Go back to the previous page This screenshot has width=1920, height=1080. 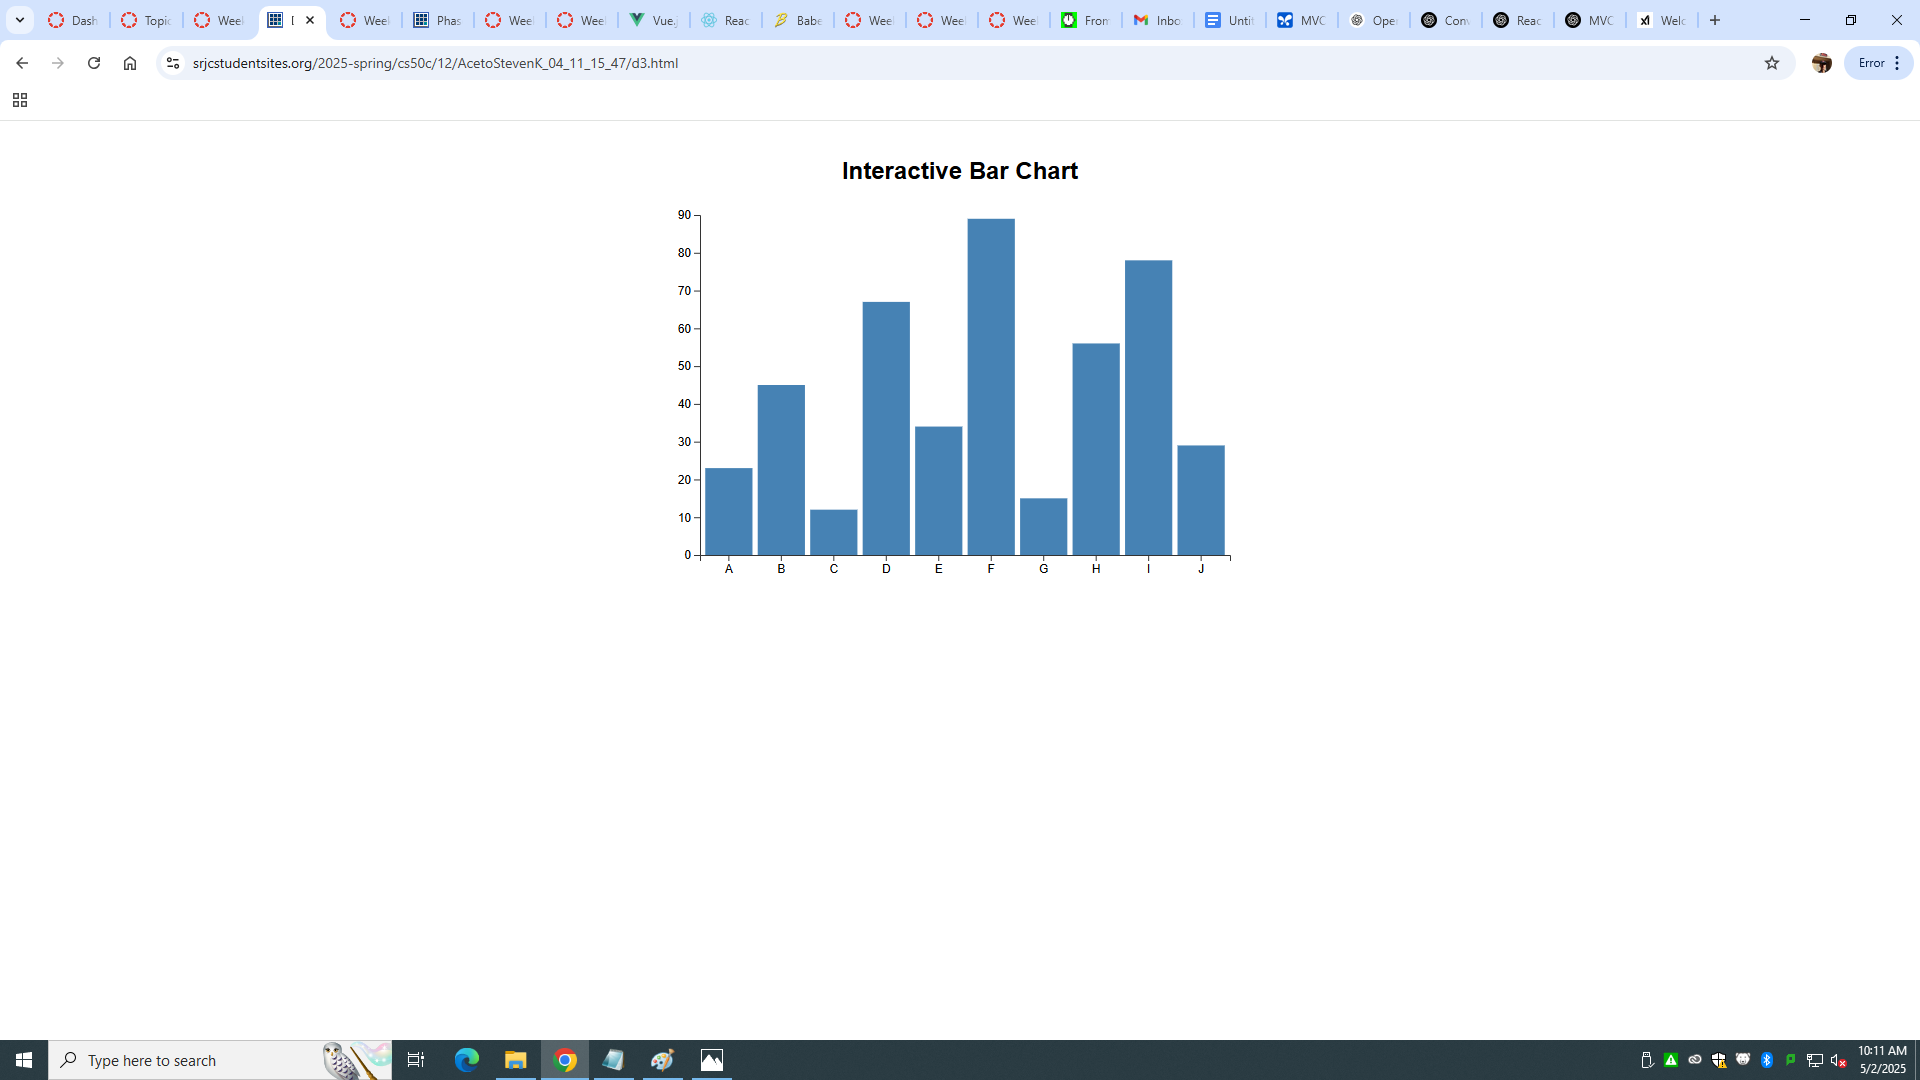[22, 63]
